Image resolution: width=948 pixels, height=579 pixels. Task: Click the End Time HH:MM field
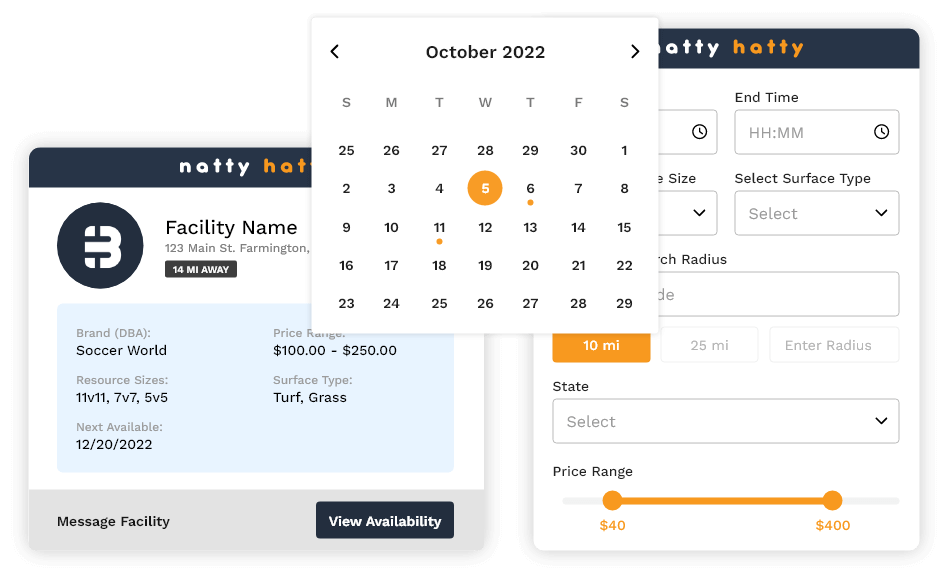pos(800,132)
